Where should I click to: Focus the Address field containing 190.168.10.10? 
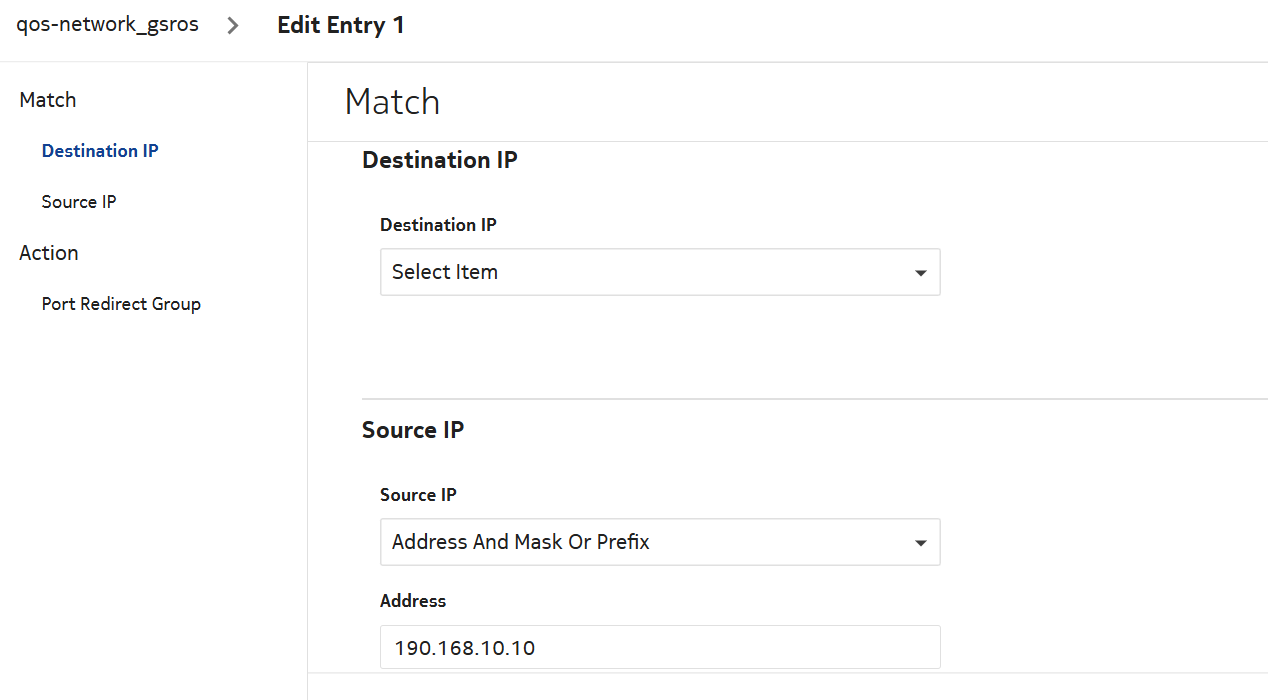pyautogui.click(x=659, y=648)
